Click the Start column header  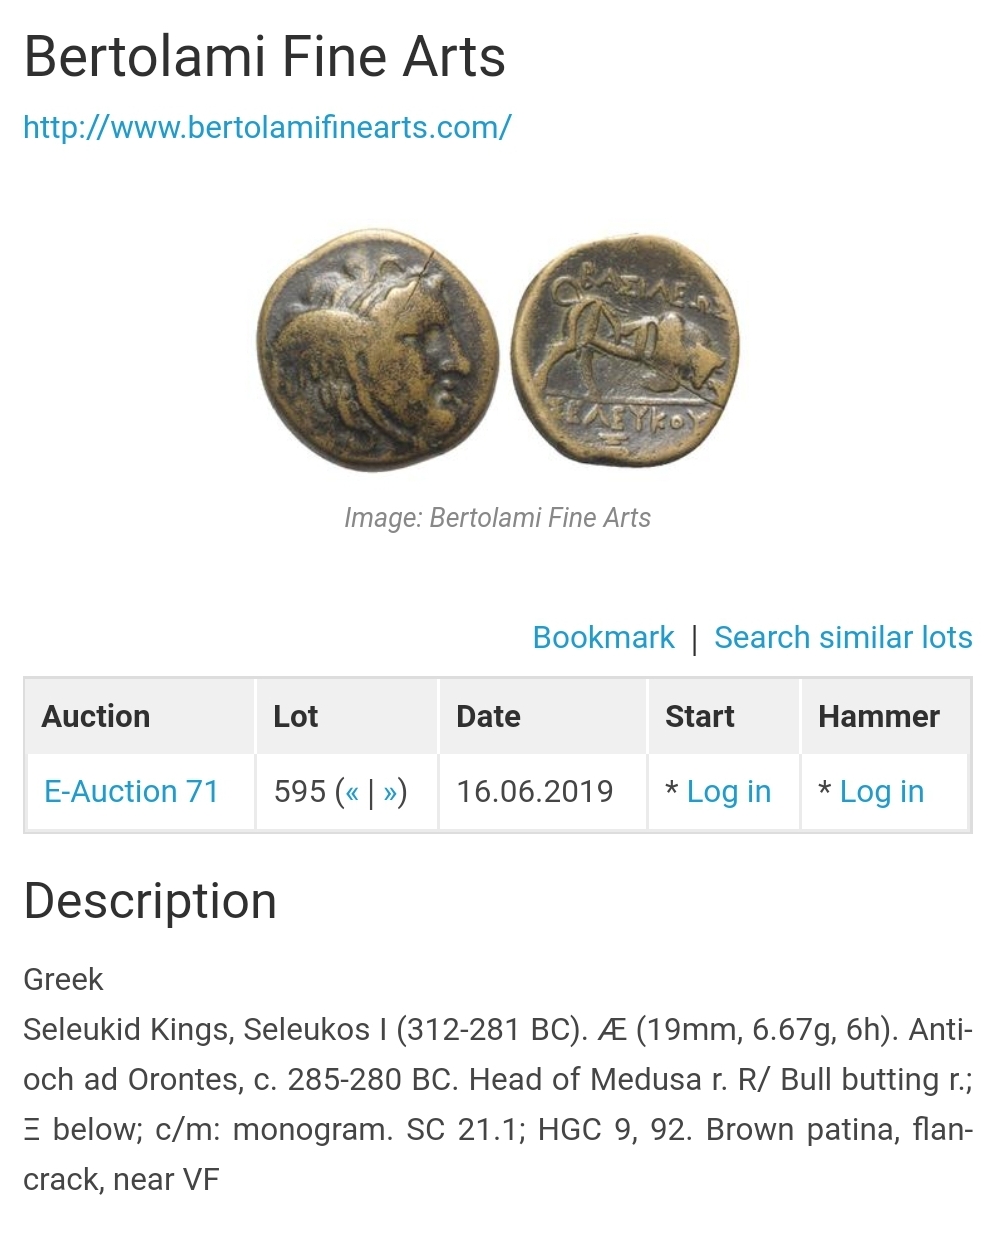699,717
